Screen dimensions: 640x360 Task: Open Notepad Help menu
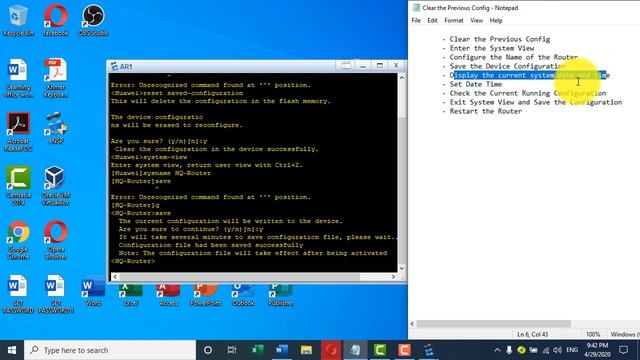(x=496, y=20)
